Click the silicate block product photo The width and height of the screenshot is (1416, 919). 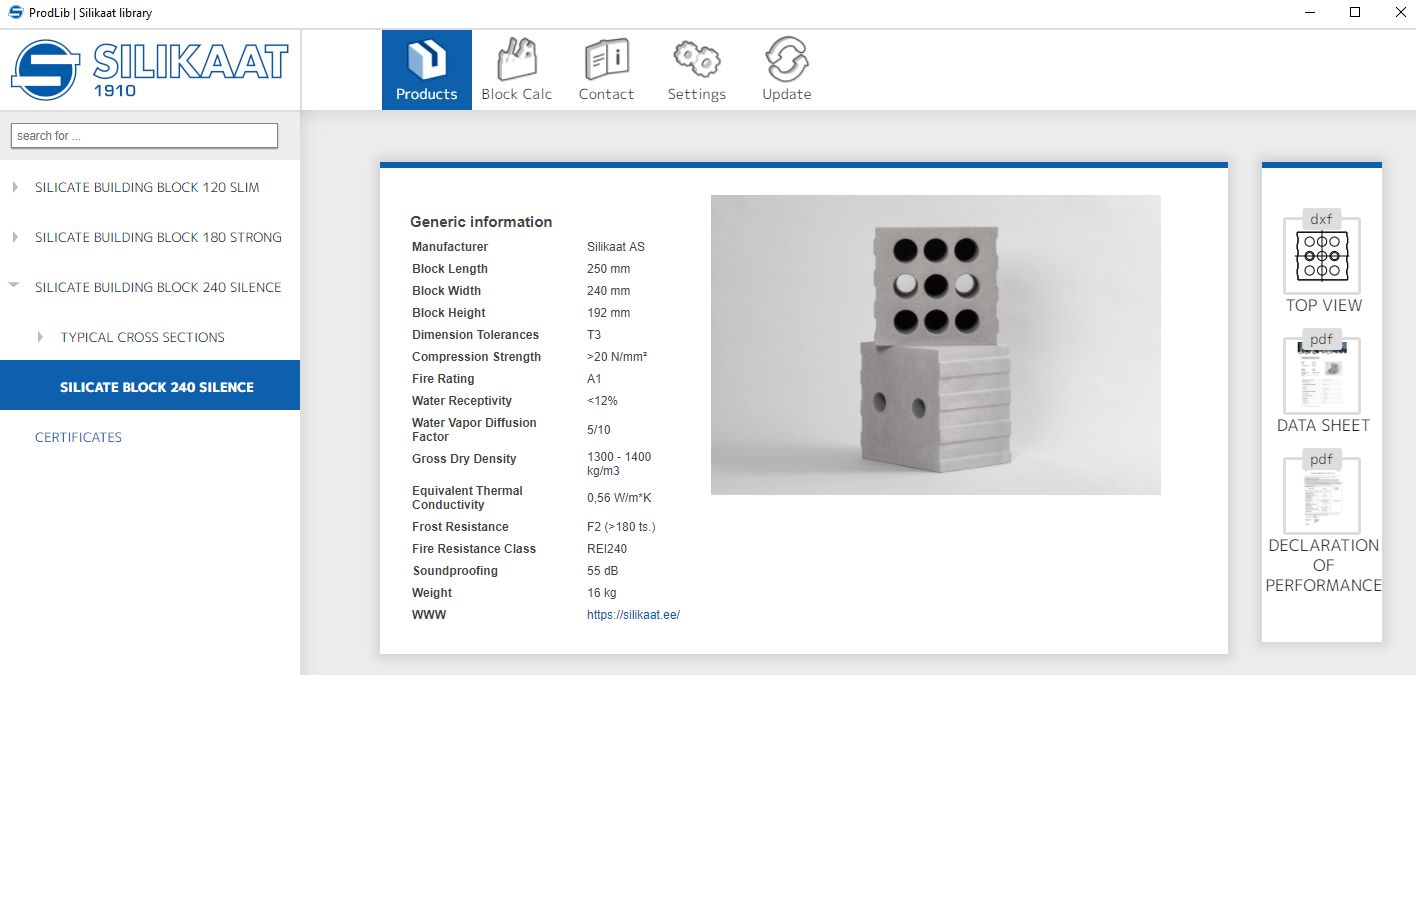point(936,345)
